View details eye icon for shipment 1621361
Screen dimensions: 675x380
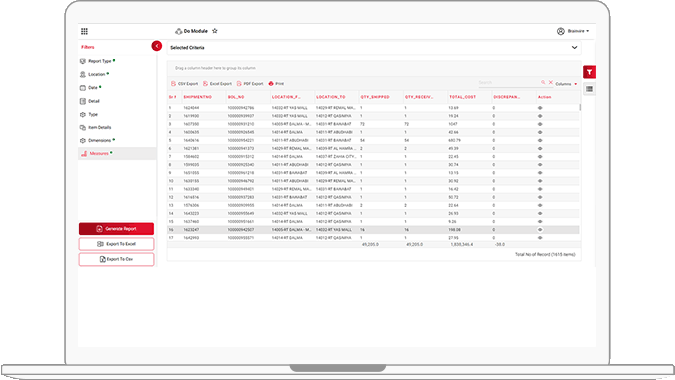coord(540,148)
